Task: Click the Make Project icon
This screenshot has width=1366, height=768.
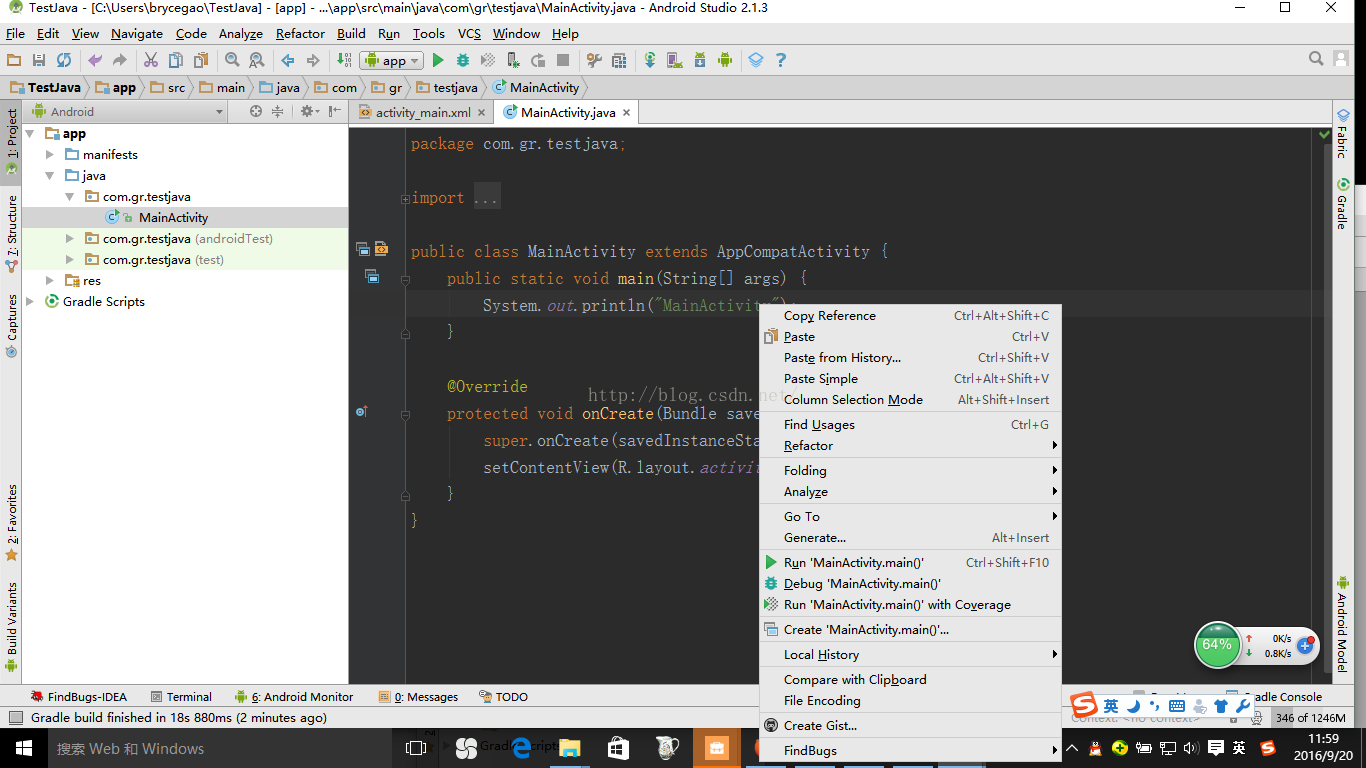Action: pos(344,60)
